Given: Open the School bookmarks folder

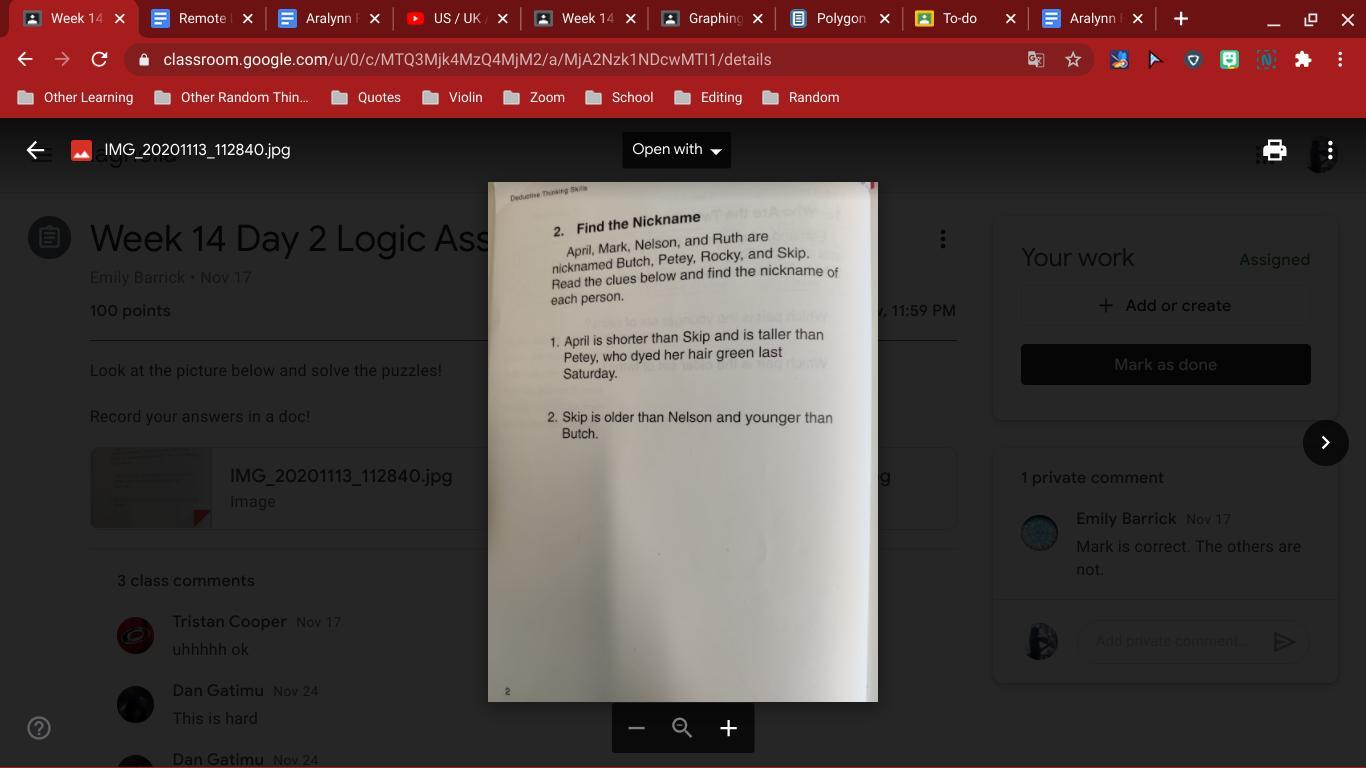Looking at the screenshot, I should pos(620,97).
